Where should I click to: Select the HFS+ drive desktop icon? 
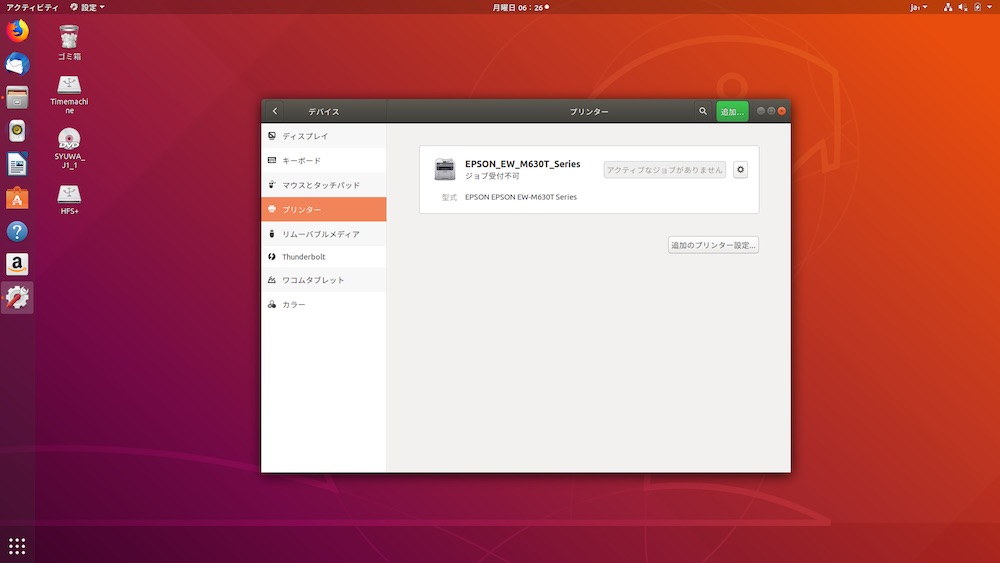[69, 200]
